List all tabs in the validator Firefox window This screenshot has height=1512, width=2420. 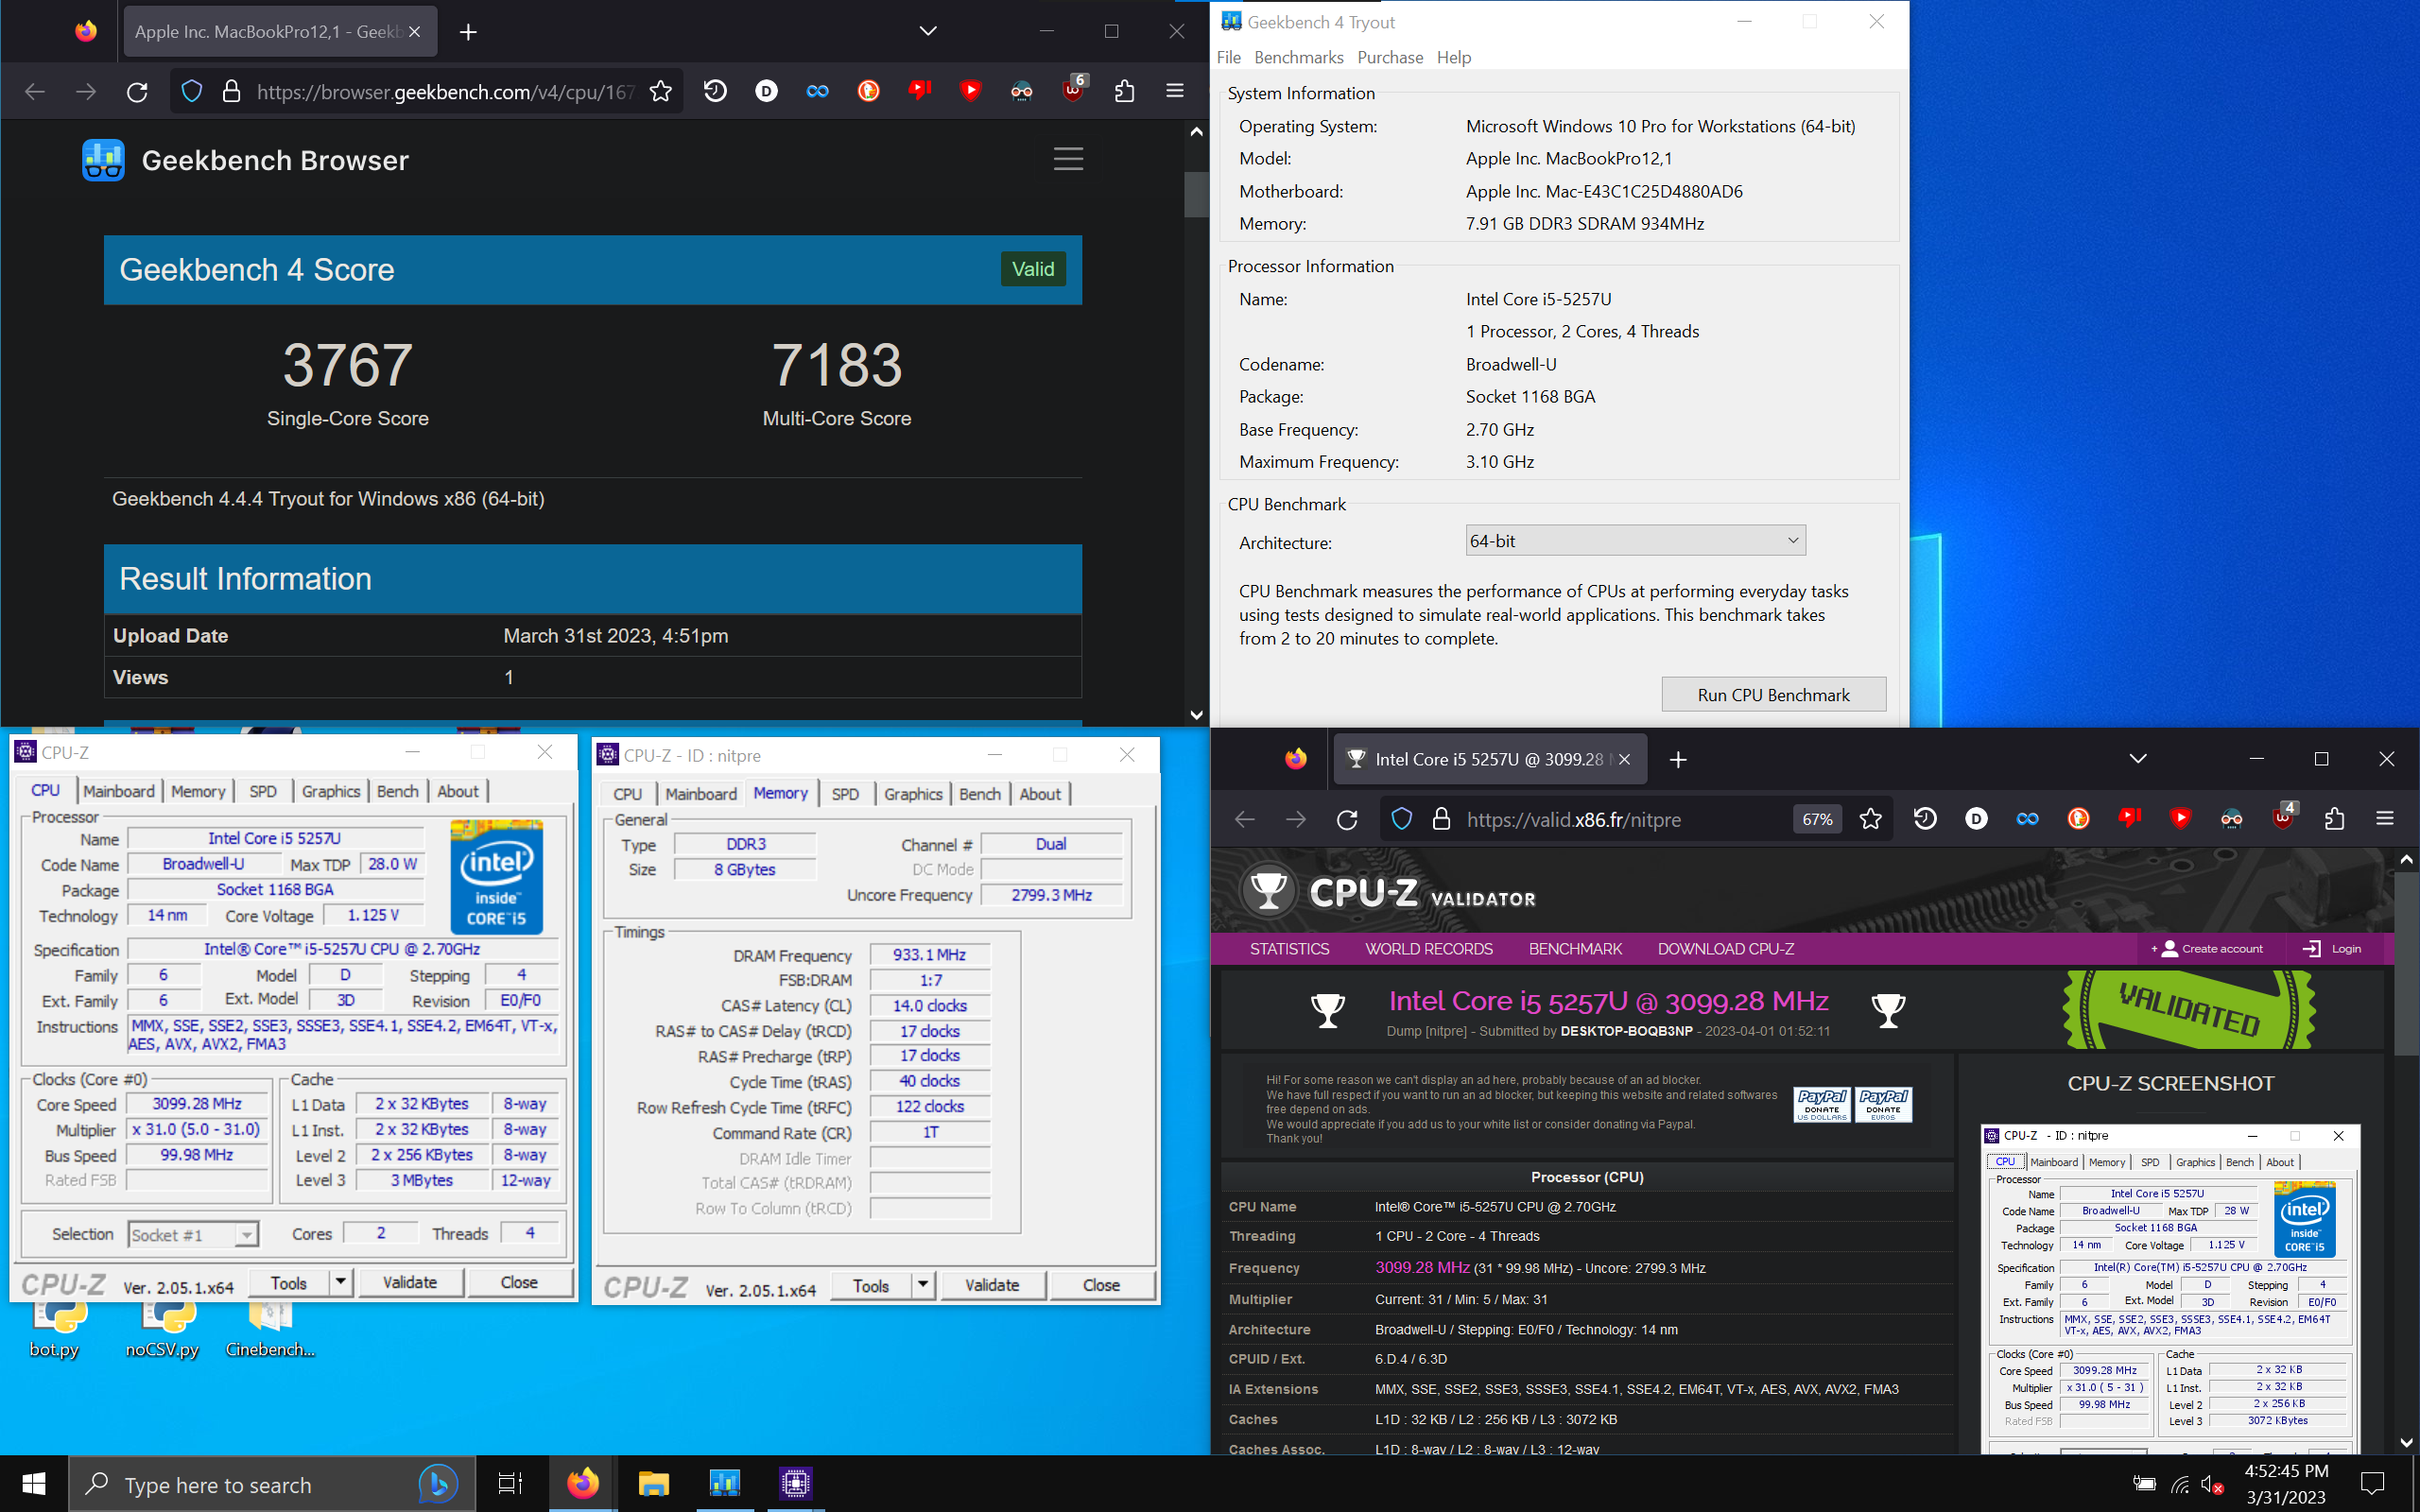point(2138,759)
